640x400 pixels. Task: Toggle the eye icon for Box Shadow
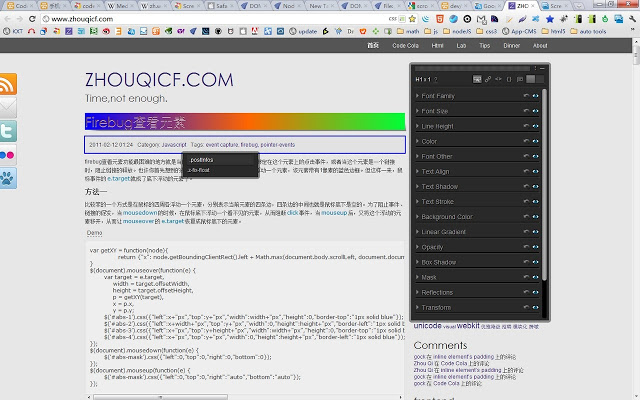536,262
